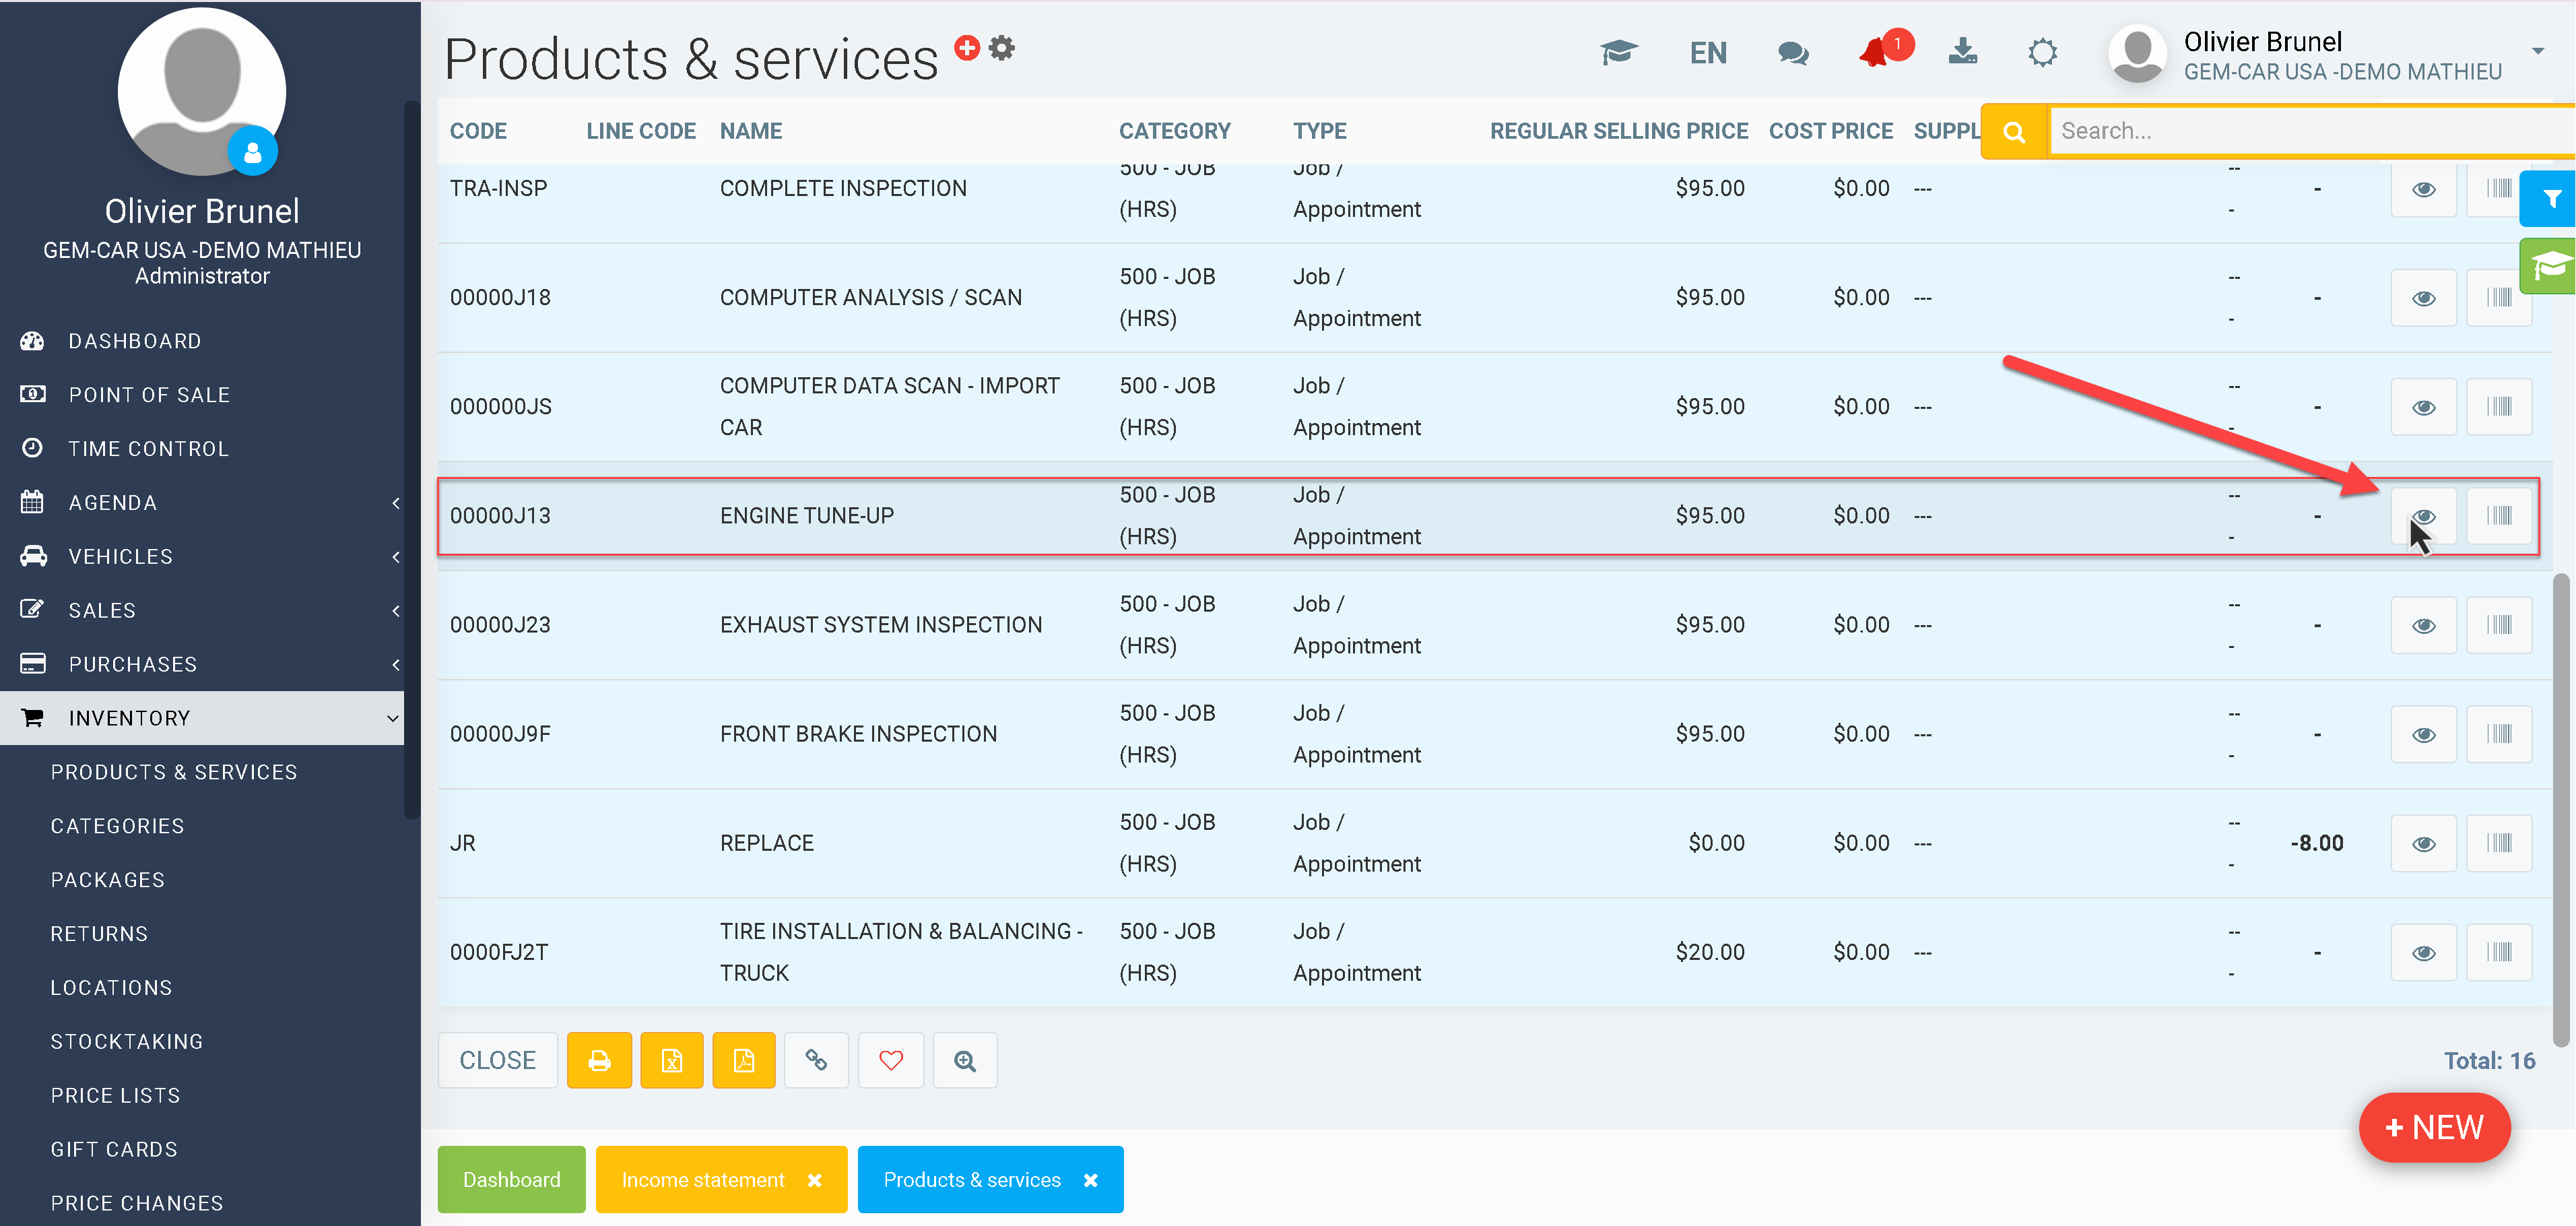The width and height of the screenshot is (2576, 1226).
Task: Click eye icon for COMPLETE INSPECTION
Action: [x=2423, y=189]
